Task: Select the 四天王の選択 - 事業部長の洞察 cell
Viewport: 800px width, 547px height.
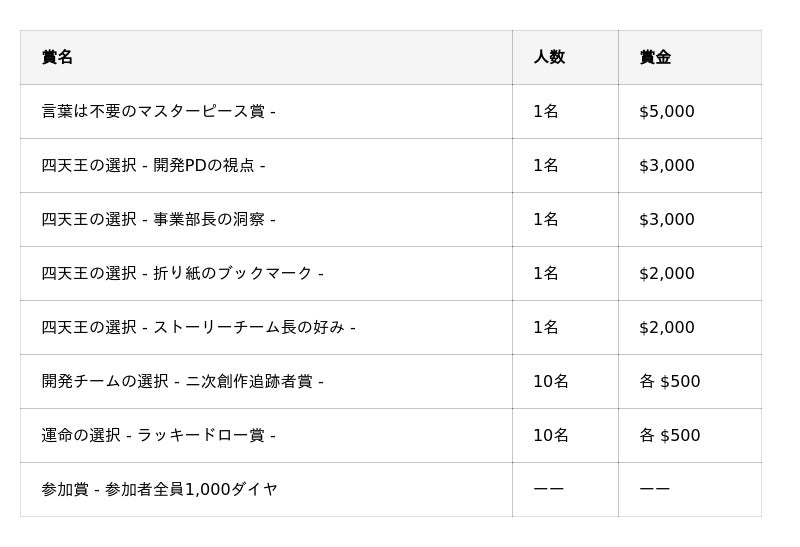Action: click(x=158, y=219)
